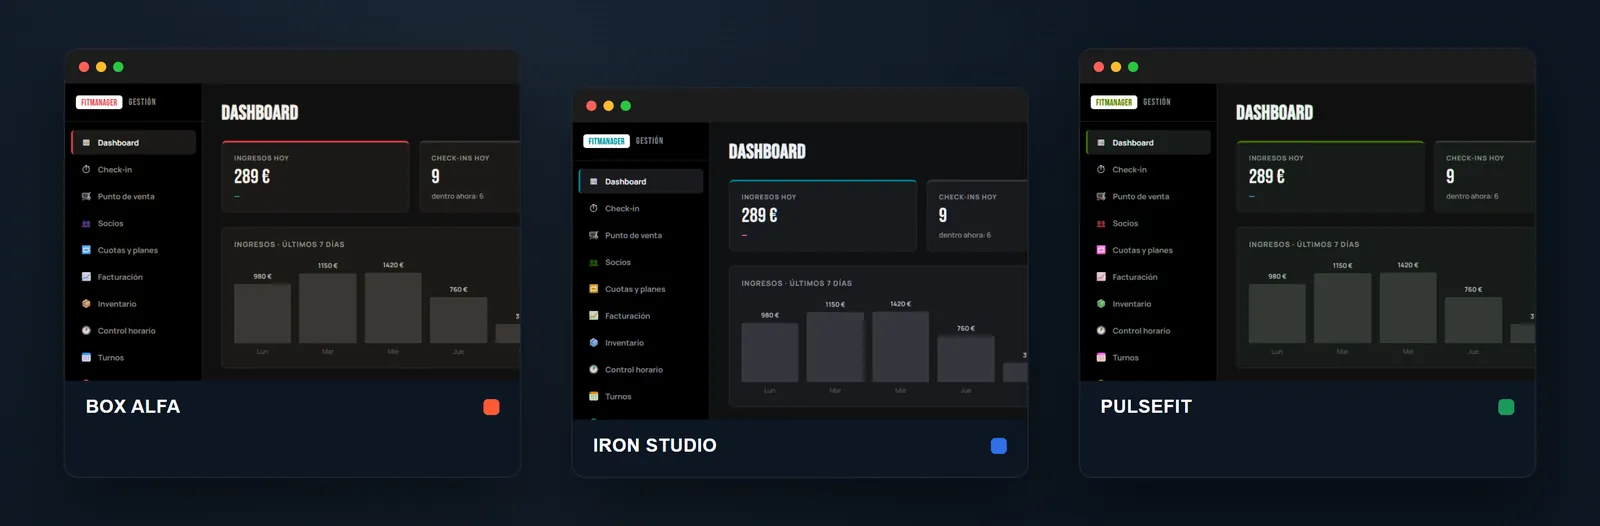1600x526 pixels.
Task: Click Control horario icon in Pulsefit sidebar
Action: [x=1101, y=331]
